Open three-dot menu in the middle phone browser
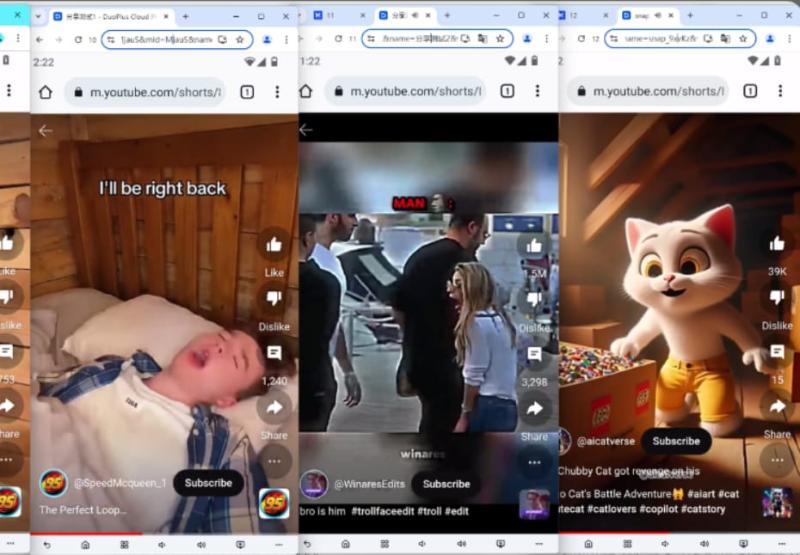The image size is (800, 555). [537, 91]
